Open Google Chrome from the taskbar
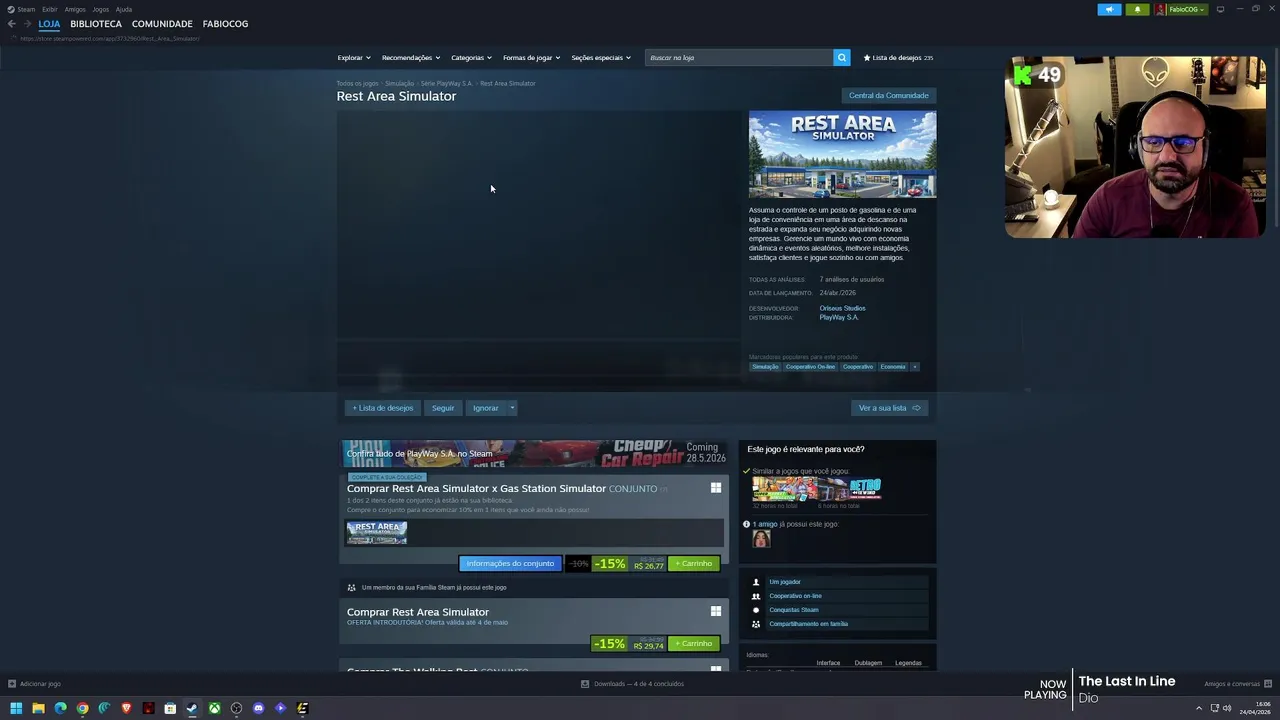 pyautogui.click(x=82, y=708)
